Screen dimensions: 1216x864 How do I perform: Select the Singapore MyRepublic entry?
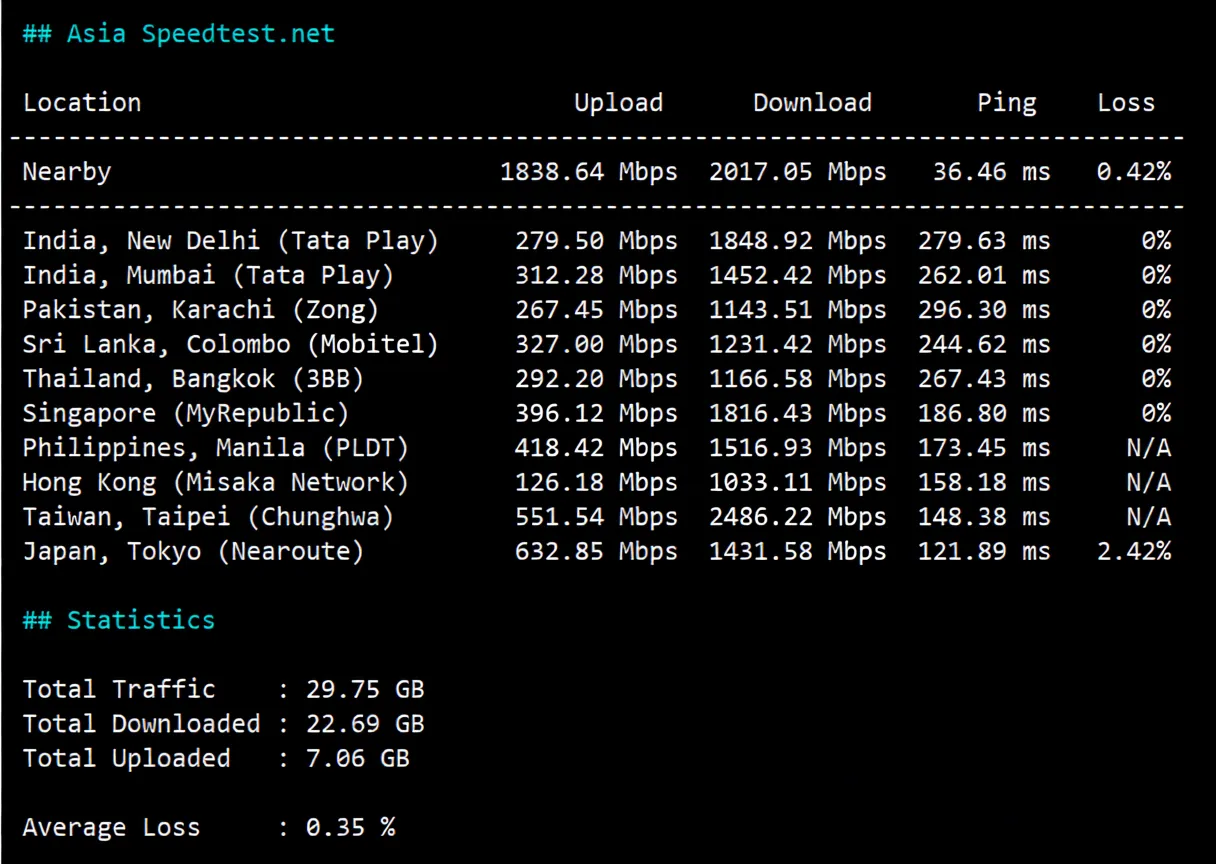click(x=184, y=413)
